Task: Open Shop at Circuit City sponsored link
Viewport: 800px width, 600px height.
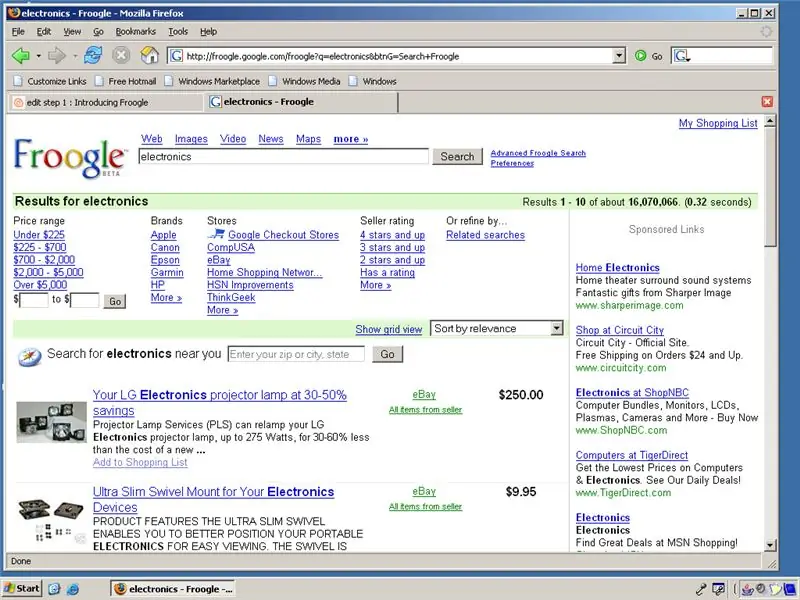Action: tap(620, 330)
